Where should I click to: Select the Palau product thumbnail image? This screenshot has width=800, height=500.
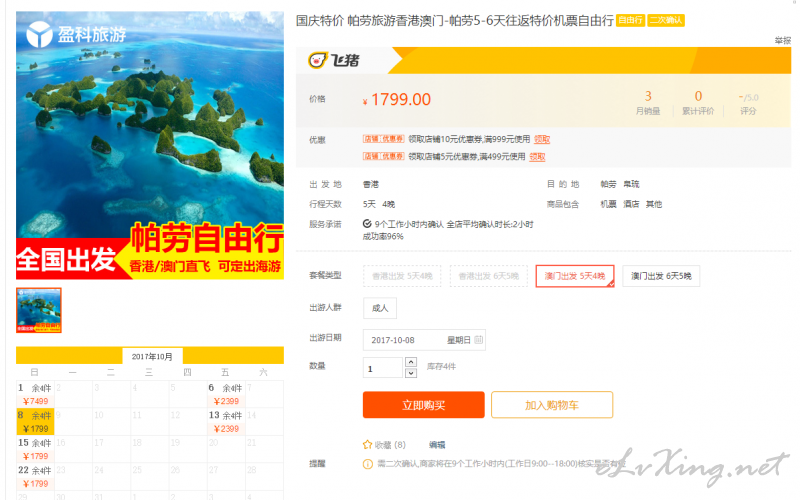(x=39, y=310)
